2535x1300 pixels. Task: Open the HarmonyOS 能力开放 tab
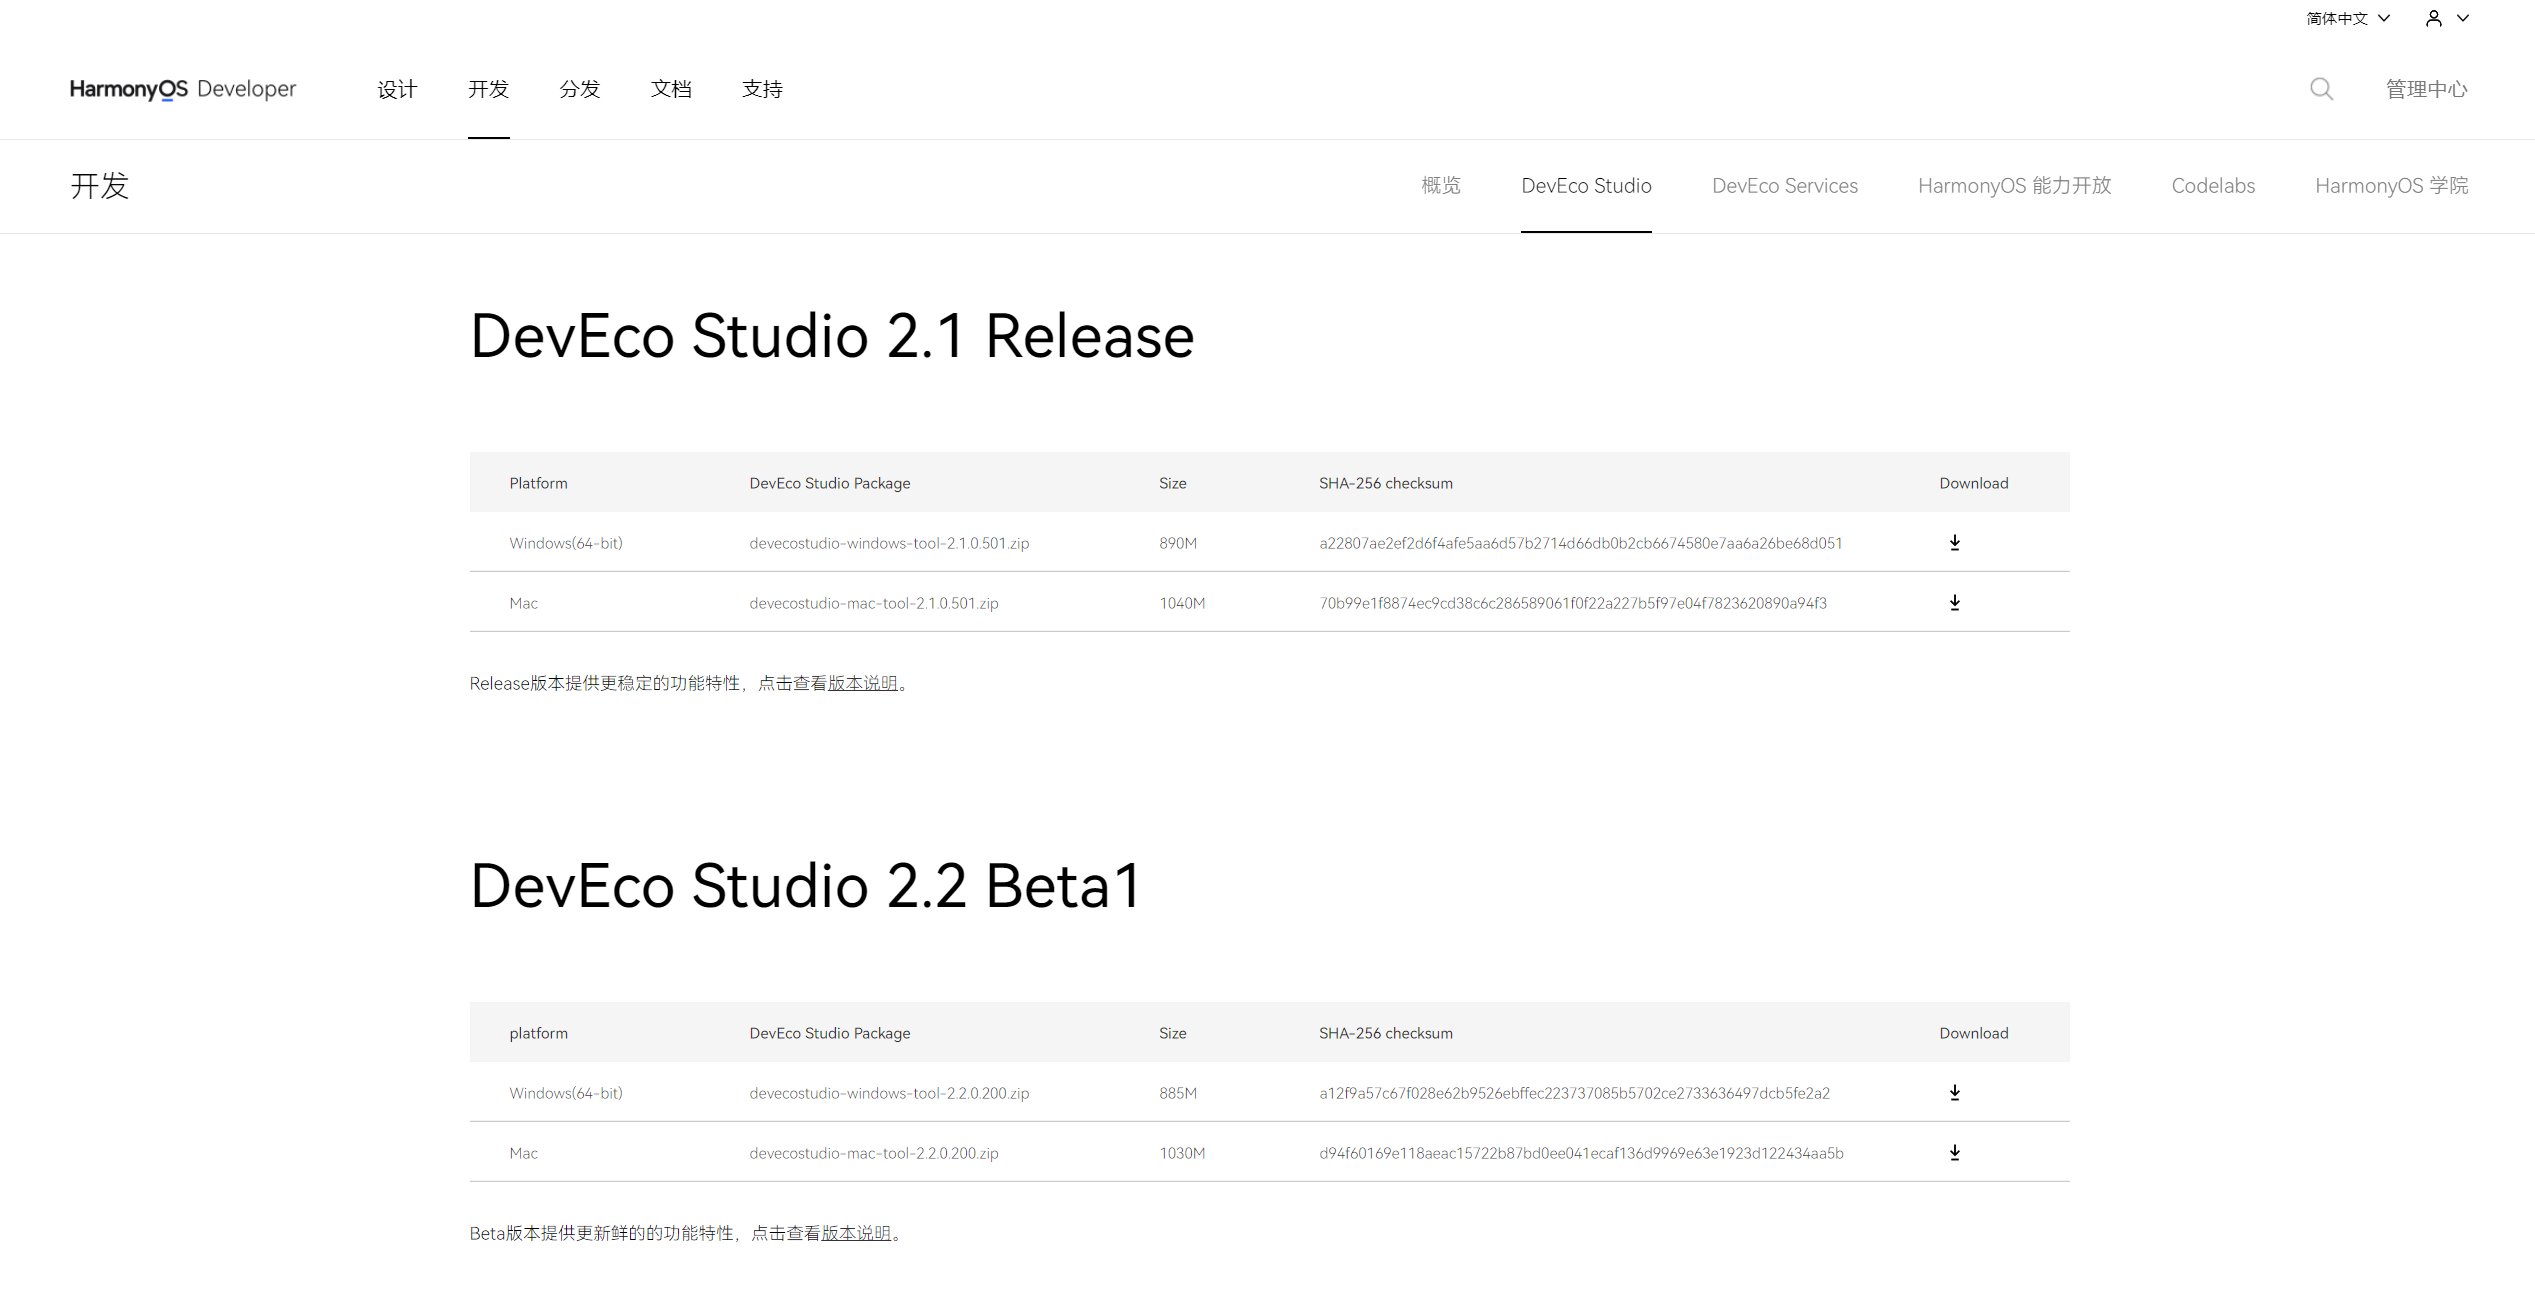(2014, 186)
